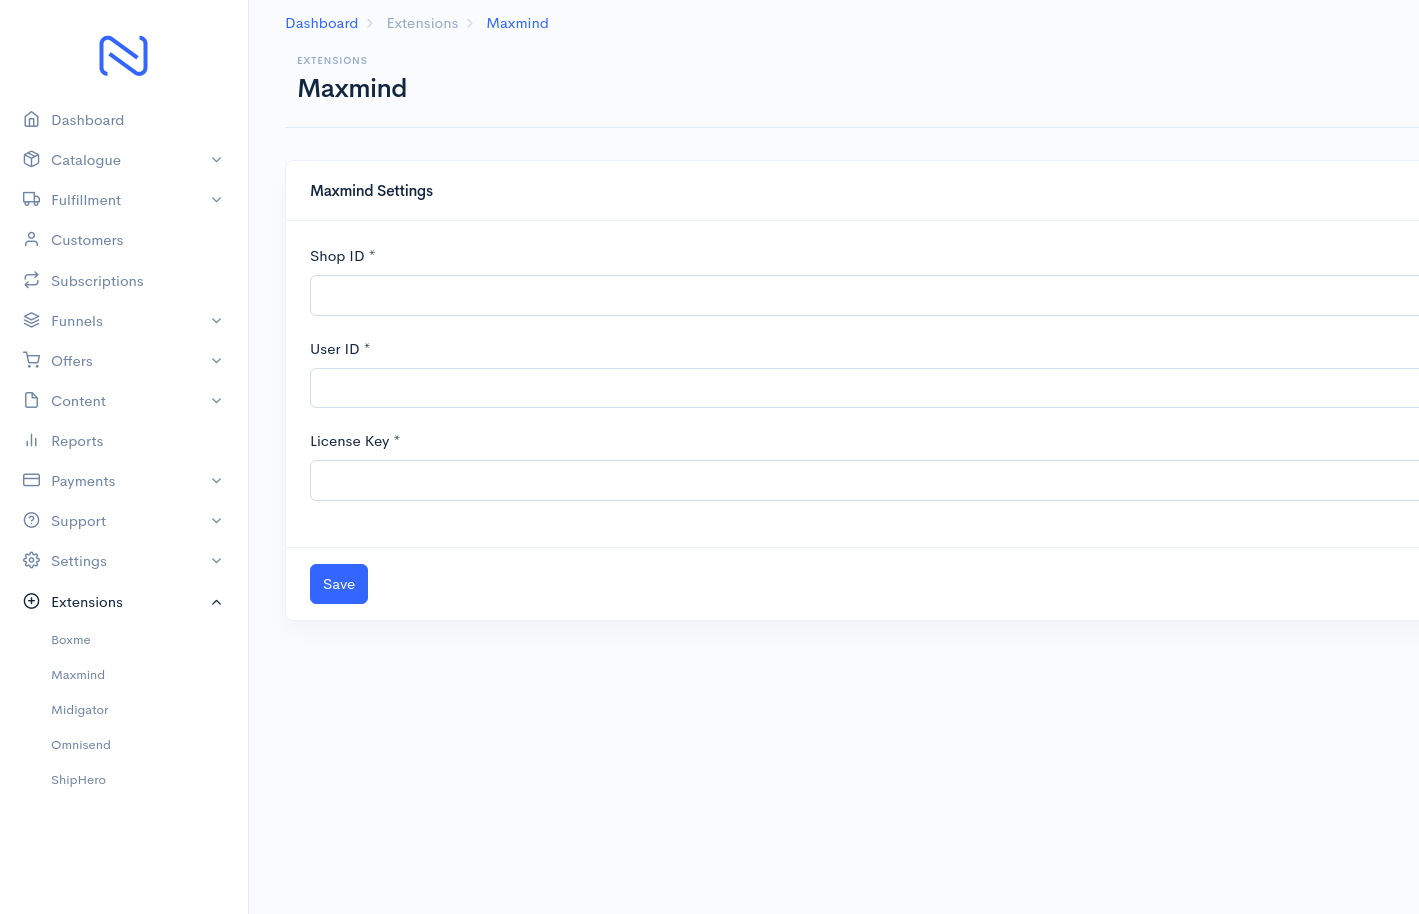Select the Settings menu label
The height and width of the screenshot is (914, 1419).
79,561
